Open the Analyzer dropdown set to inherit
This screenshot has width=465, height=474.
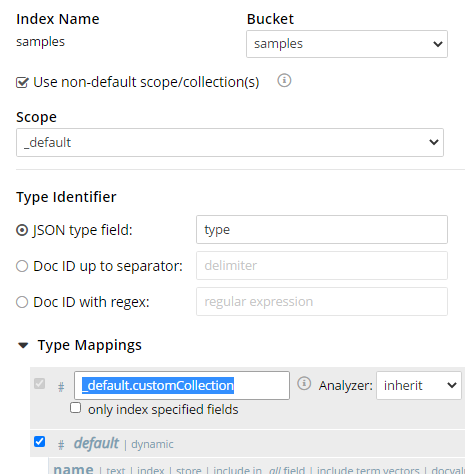point(419,386)
